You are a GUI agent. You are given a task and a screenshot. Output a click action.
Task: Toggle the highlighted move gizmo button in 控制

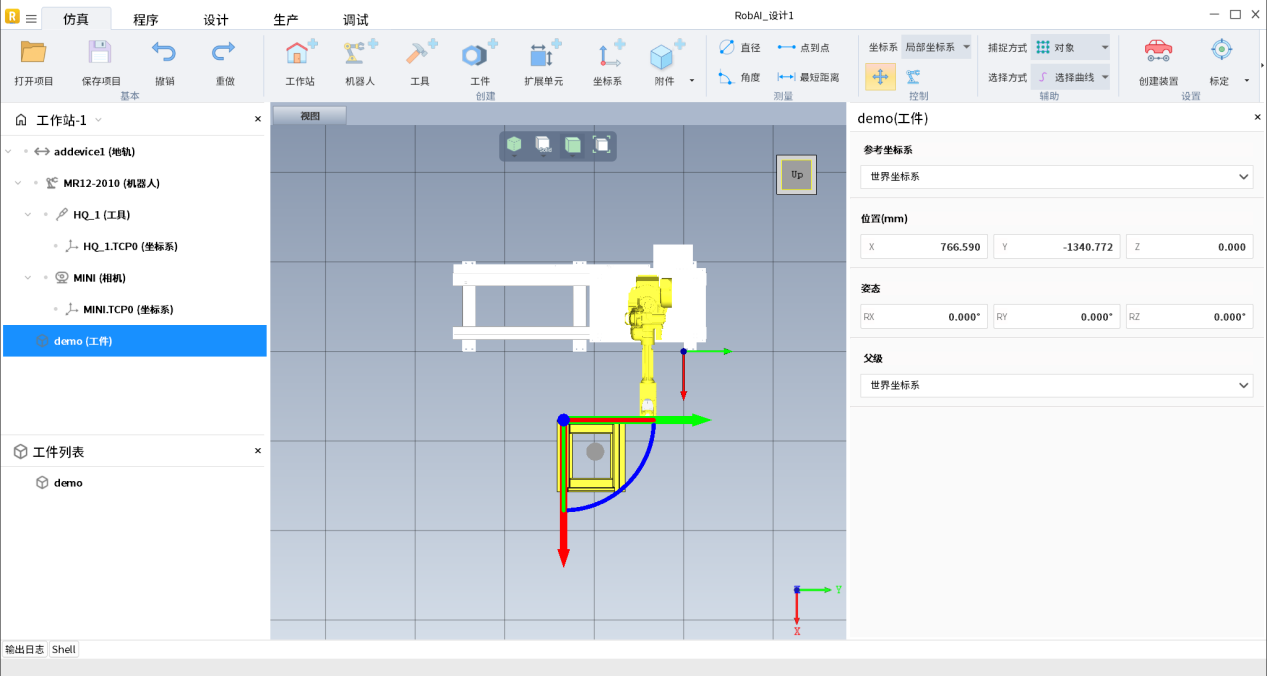[x=880, y=77]
